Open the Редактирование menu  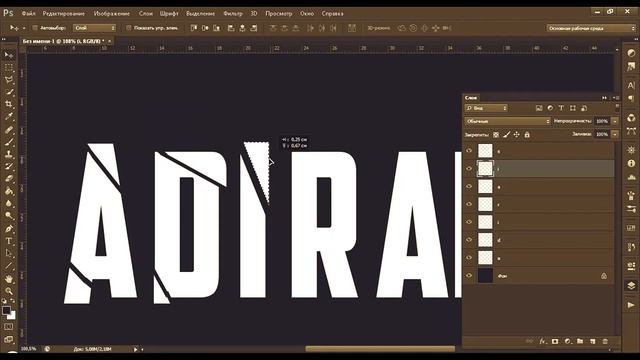pos(64,13)
